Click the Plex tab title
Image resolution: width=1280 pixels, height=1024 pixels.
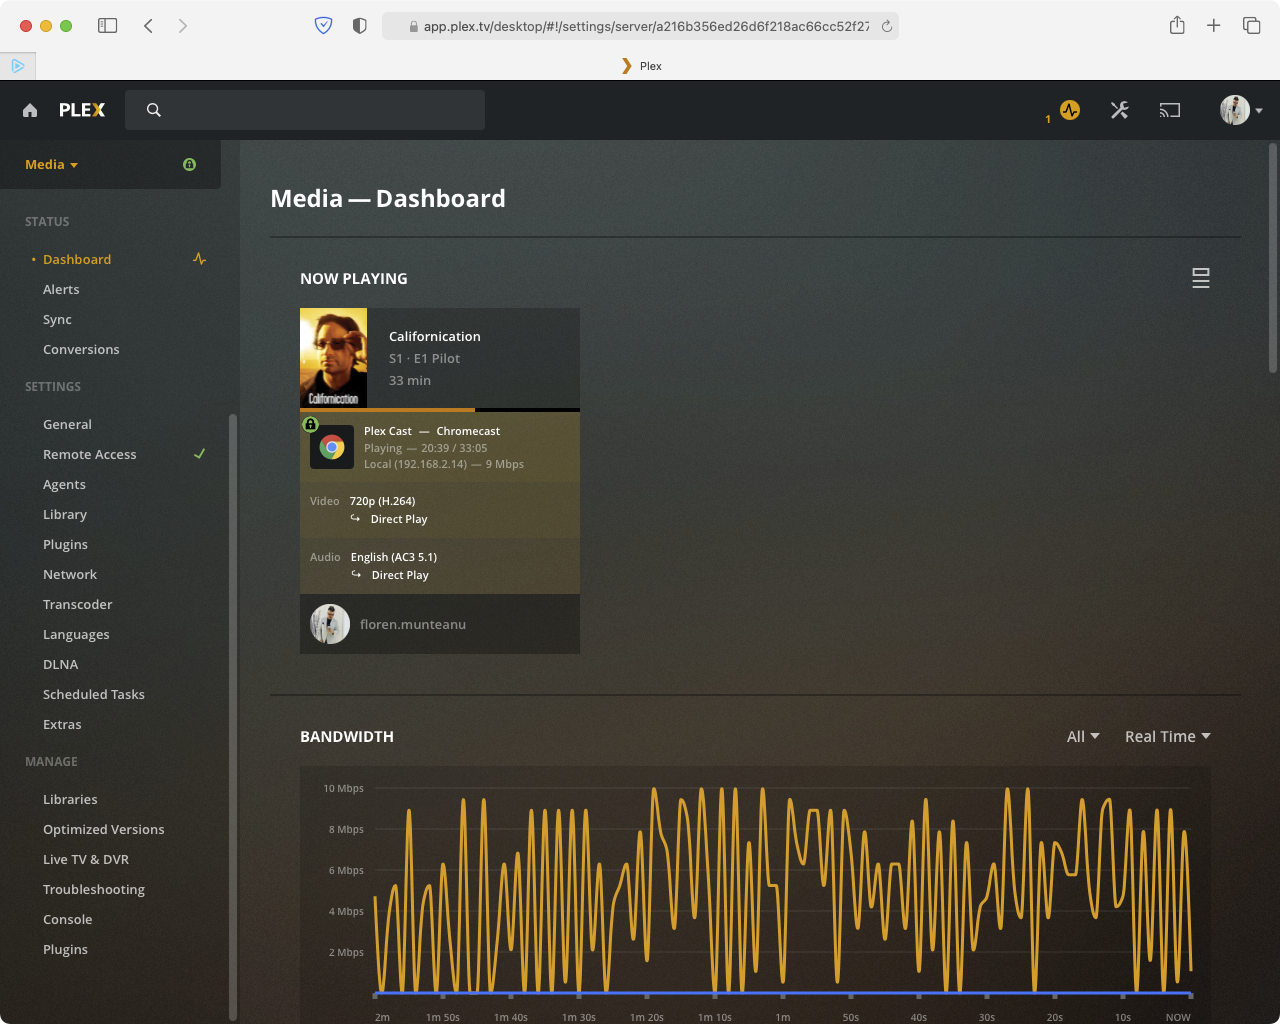(x=651, y=66)
